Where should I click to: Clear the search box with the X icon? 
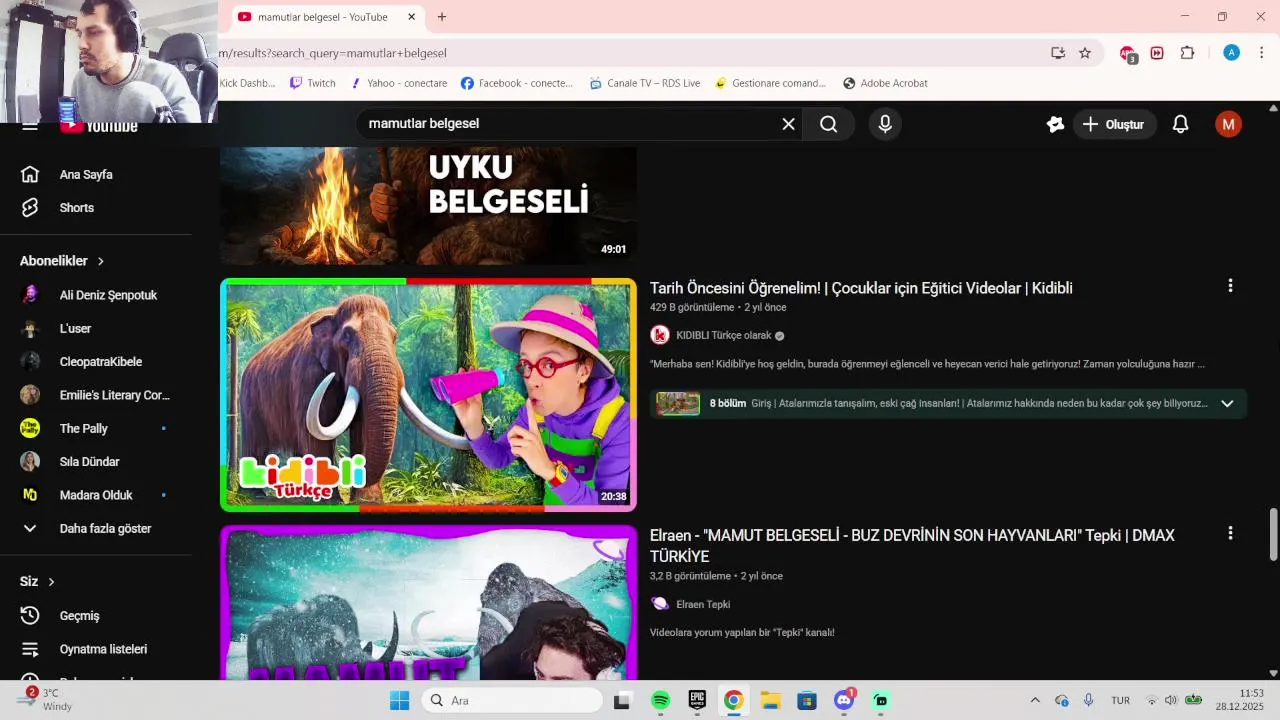[x=788, y=124]
